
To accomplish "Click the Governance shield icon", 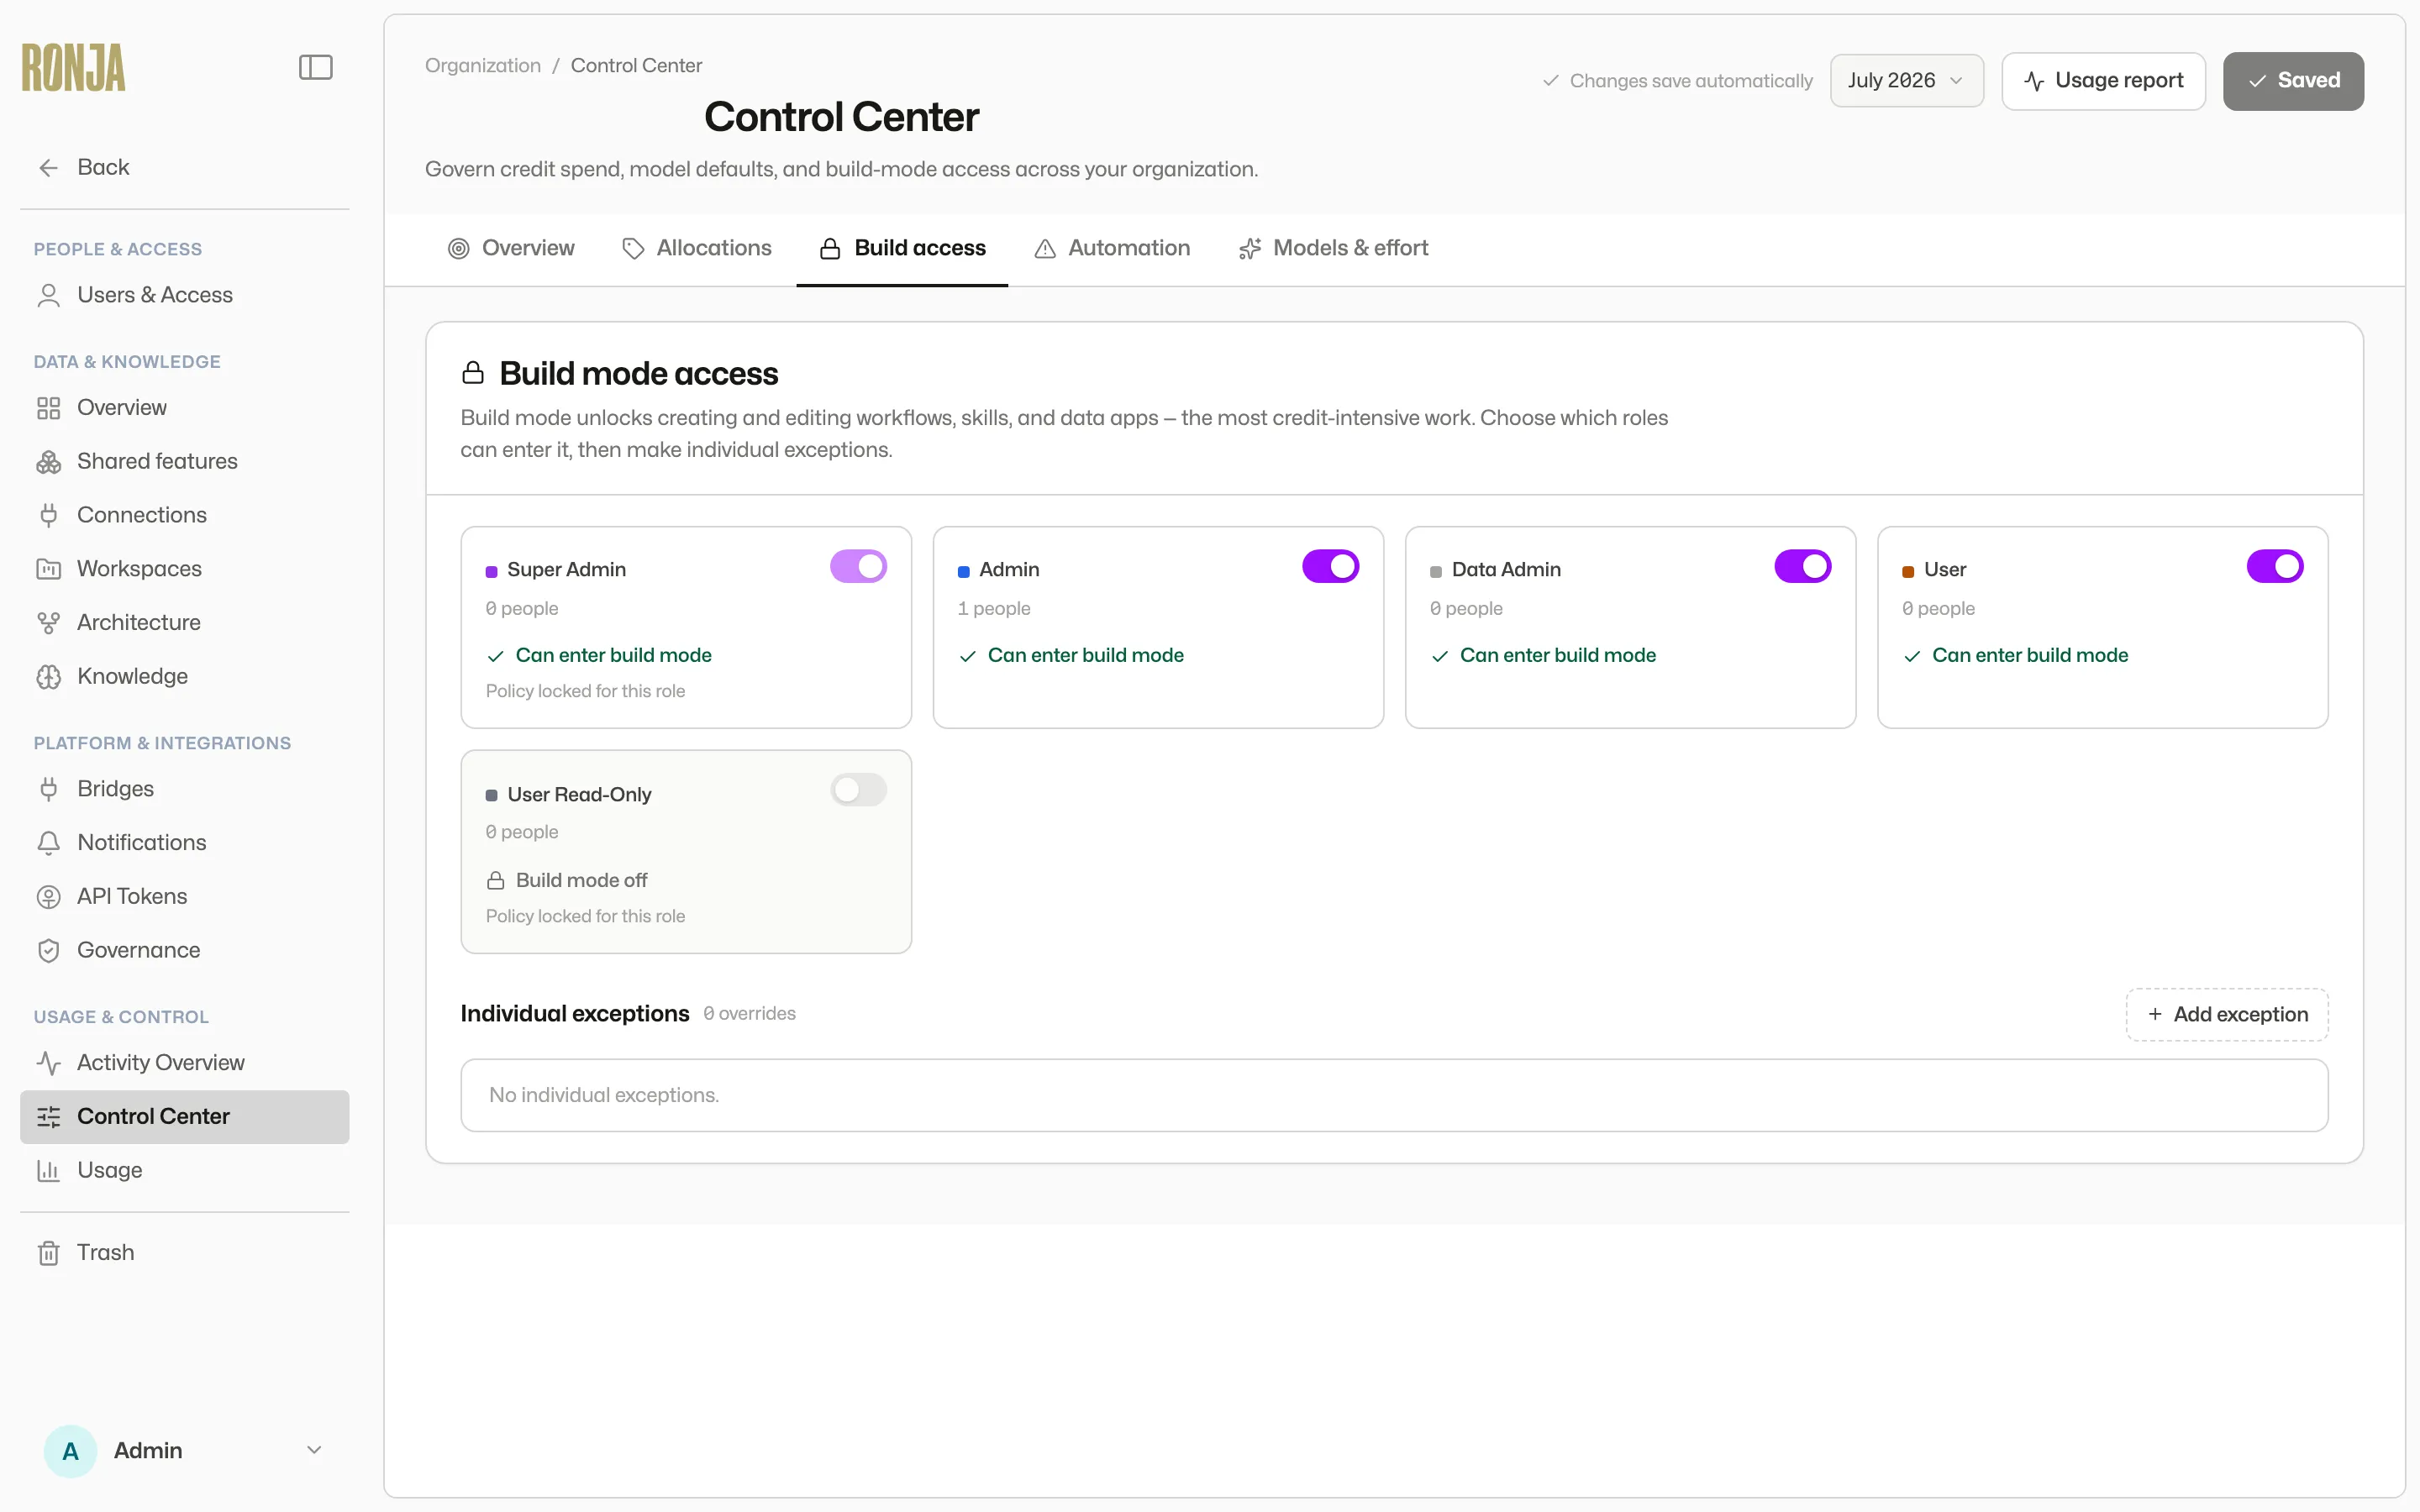I will (48, 951).
